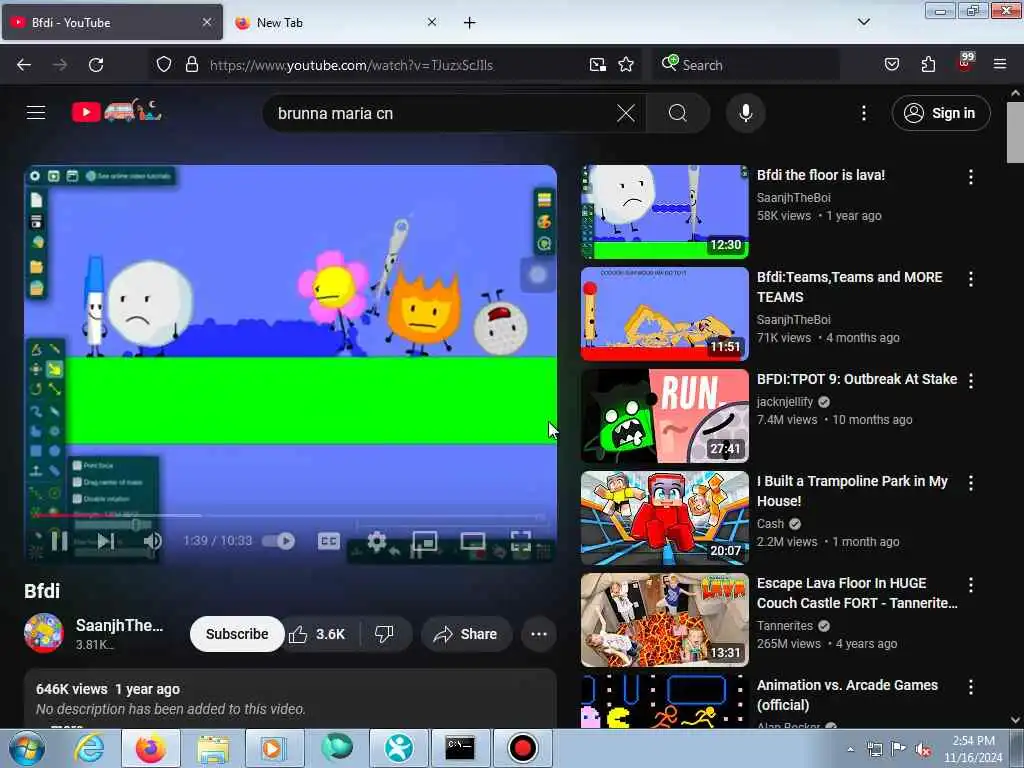This screenshot has width=1024, height=768.
Task: Open Windows Explorer folder on taskbar
Action: click(213, 748)
